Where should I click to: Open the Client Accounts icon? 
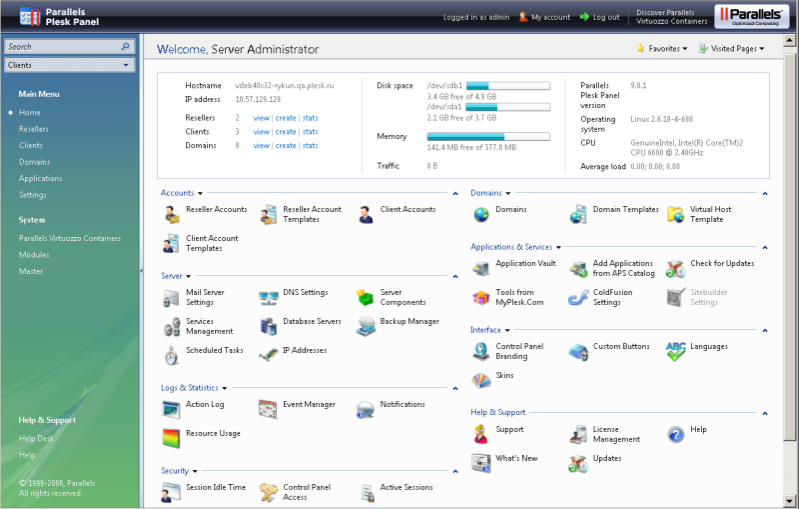pyautogui.click(x=366, y=215)
